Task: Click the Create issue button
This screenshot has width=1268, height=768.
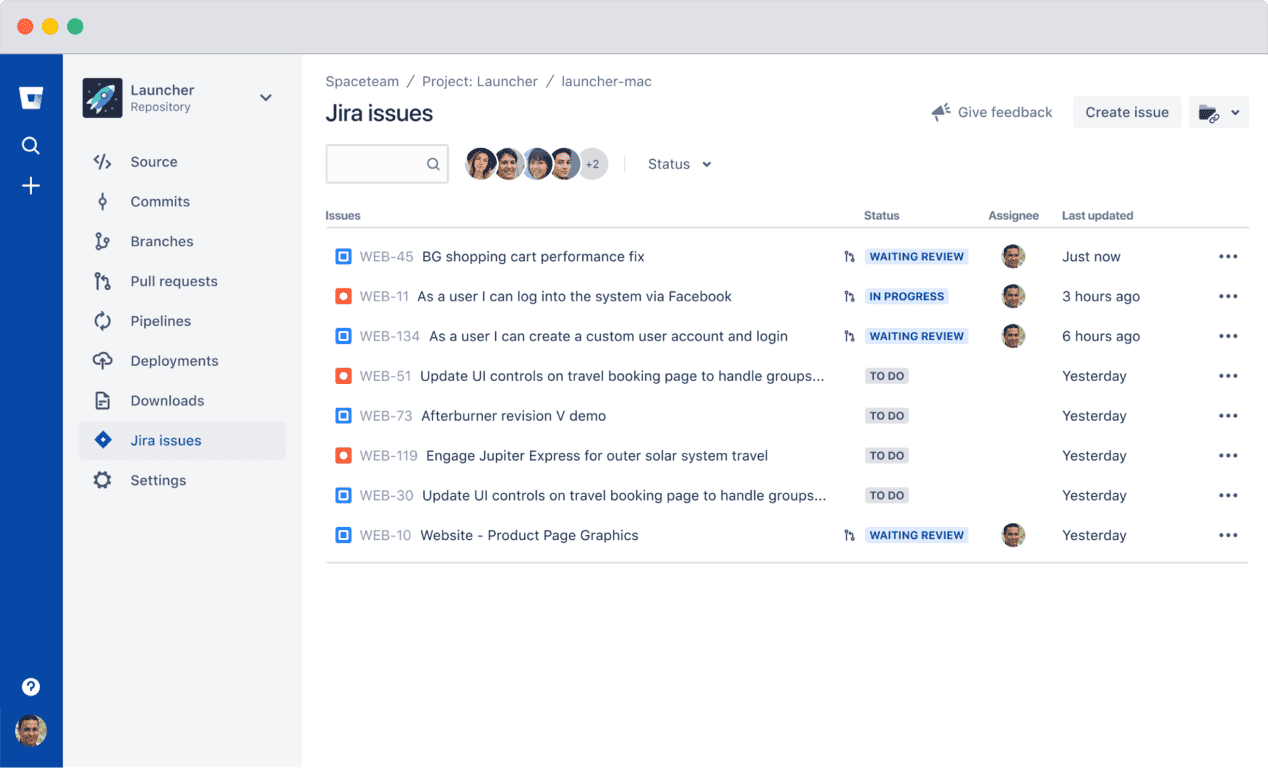Action: (x=1126, y=112)
